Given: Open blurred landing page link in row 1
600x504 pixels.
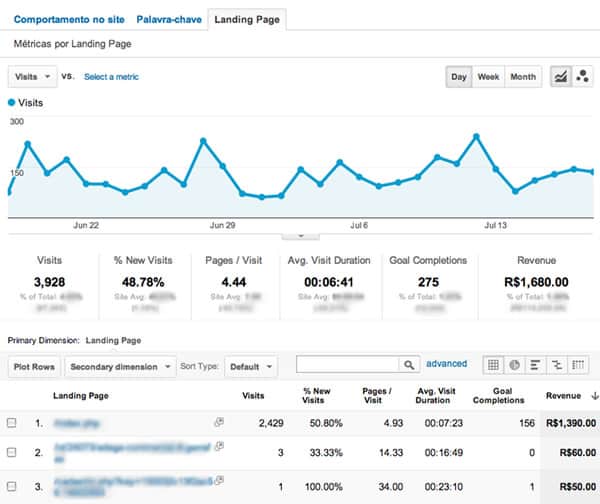Looking at the screenshot, I should click(77, 423).
